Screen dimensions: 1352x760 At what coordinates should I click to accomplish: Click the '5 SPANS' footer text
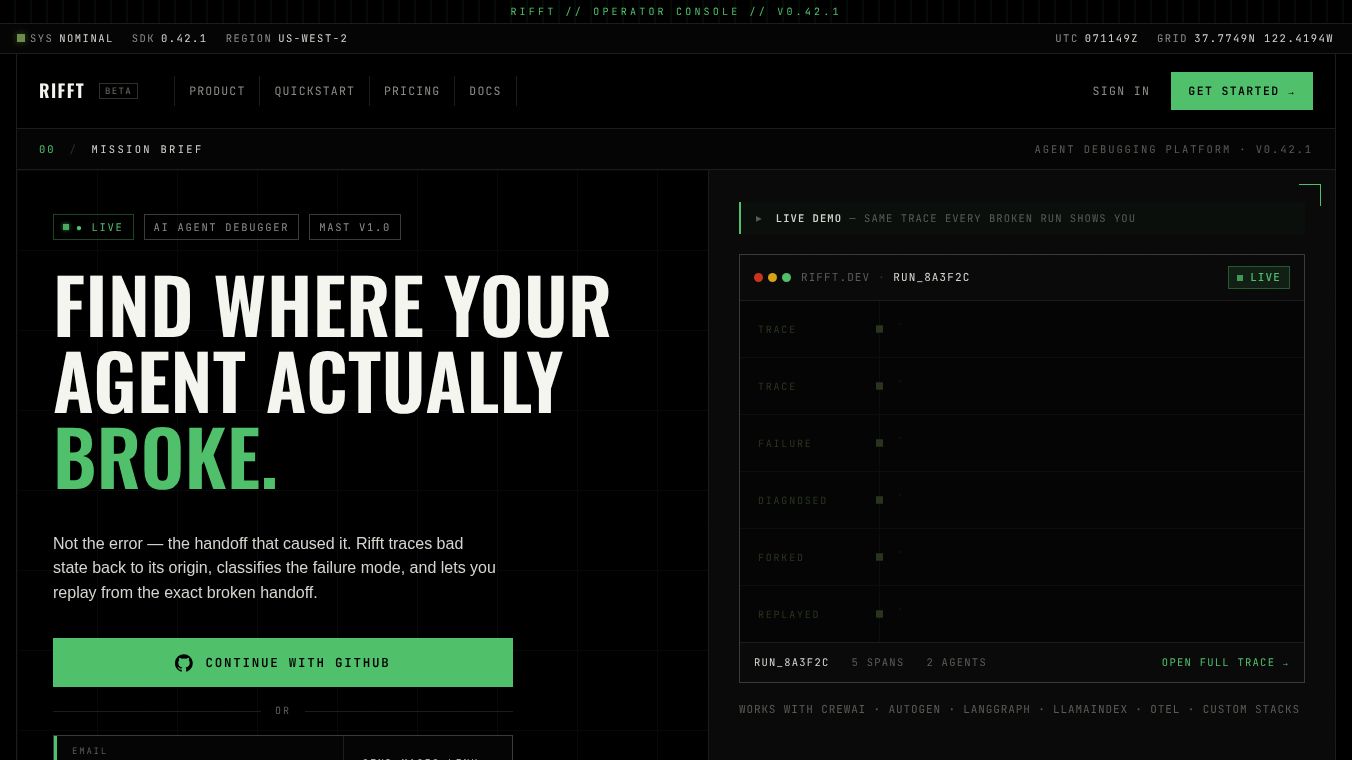[878, 663]
